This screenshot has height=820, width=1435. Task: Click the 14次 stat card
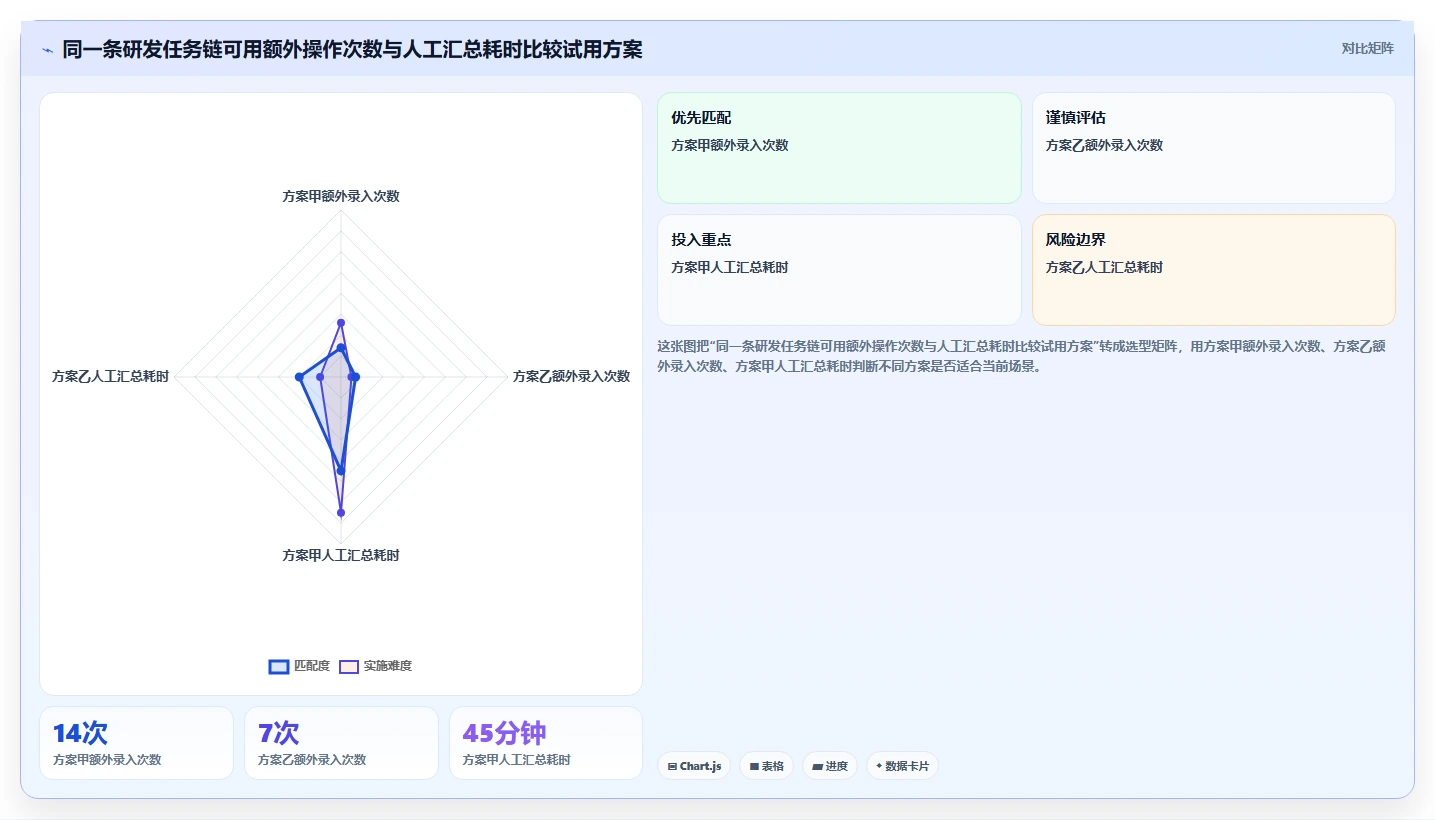136,743
